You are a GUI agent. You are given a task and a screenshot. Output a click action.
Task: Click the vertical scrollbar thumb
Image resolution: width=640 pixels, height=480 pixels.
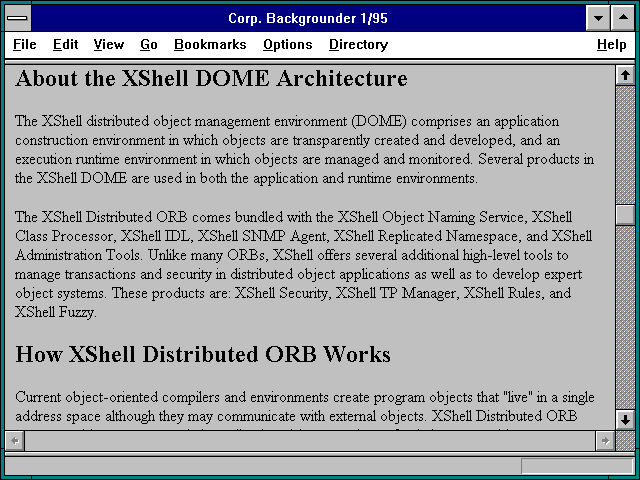pos(625,214)
